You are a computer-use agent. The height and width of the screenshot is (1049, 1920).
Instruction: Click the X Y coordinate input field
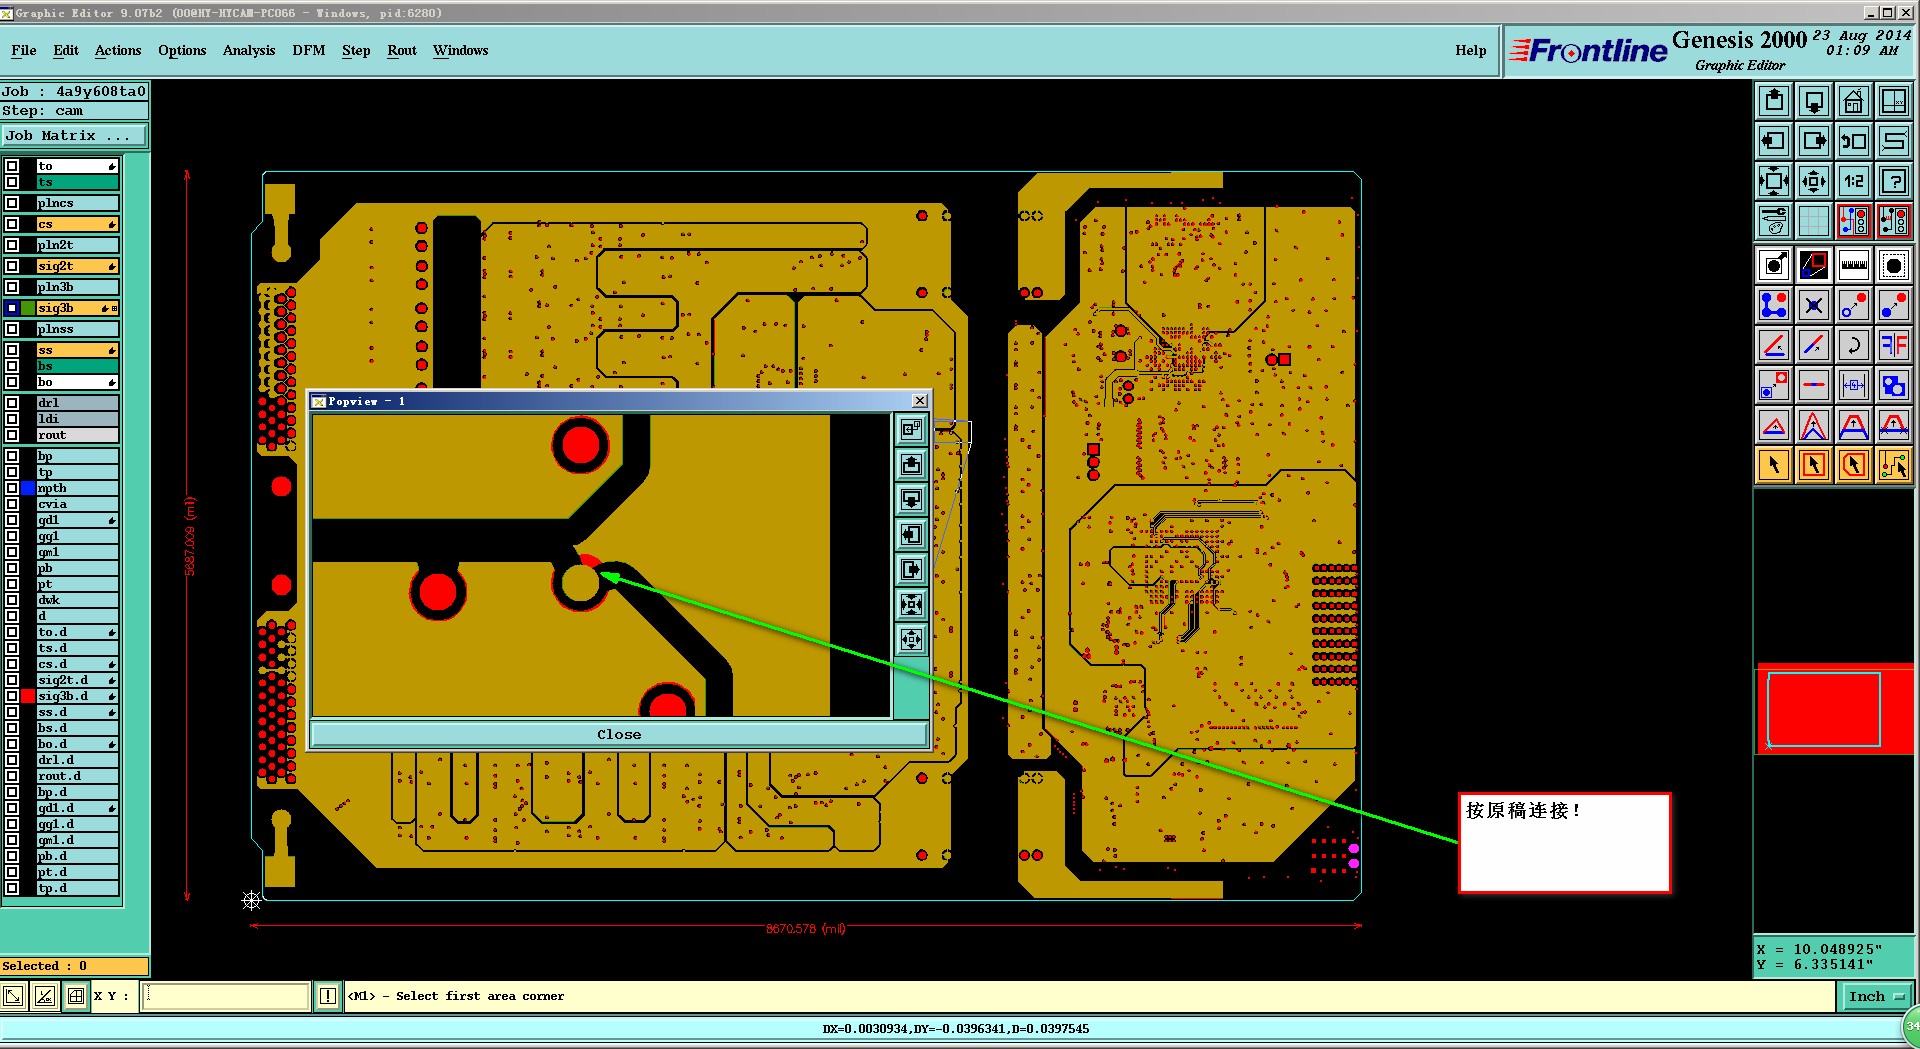pos(226,996)
